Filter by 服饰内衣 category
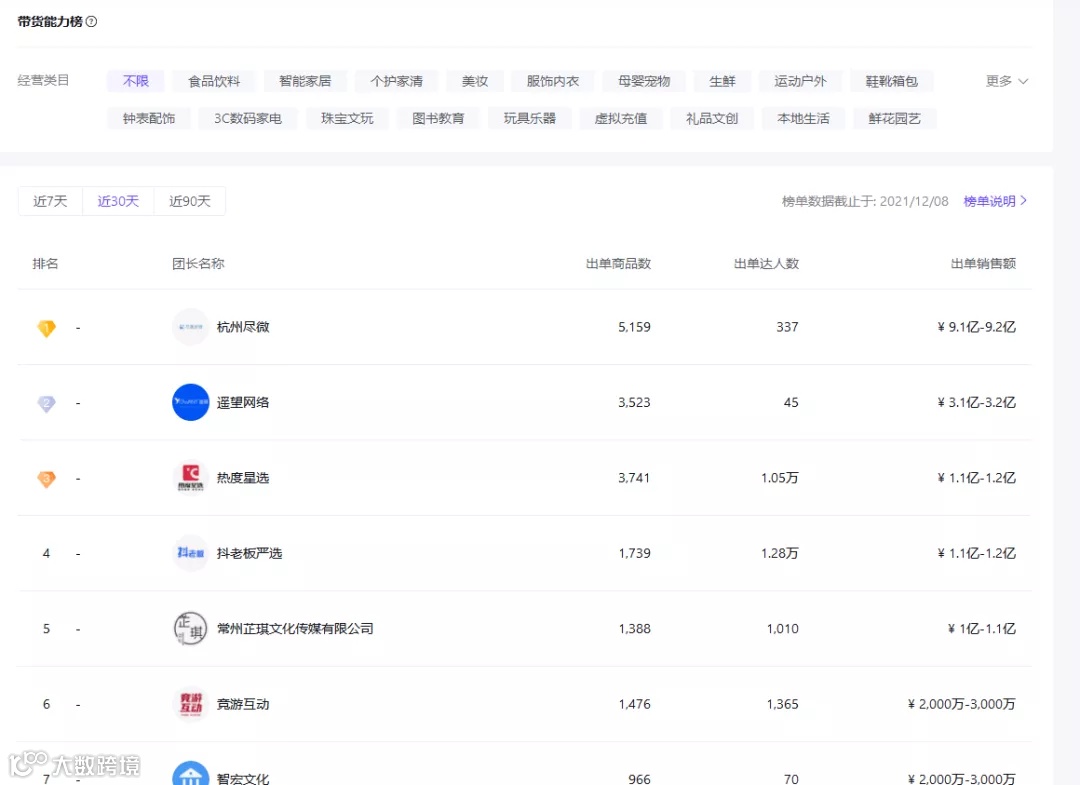This screenshot has height=785, width=1080. [552, 81]
